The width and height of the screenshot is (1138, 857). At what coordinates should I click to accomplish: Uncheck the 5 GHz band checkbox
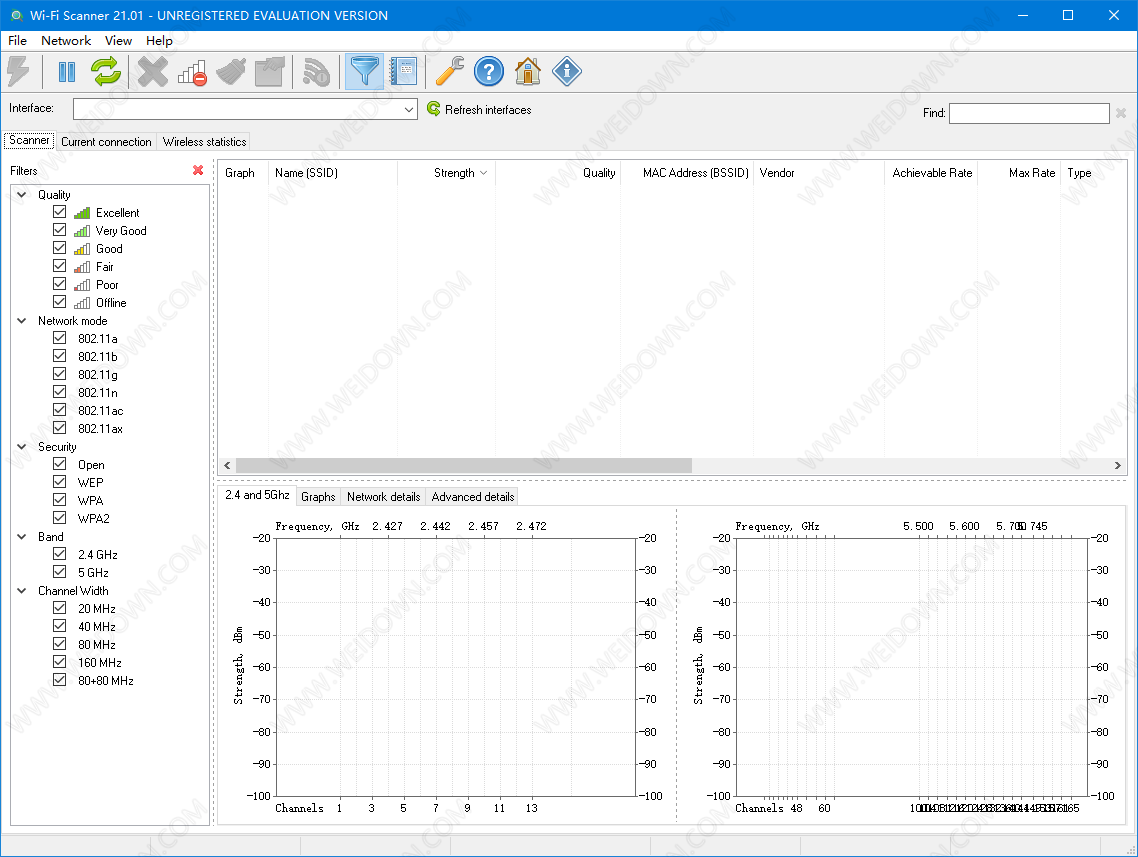click(60, 572)
